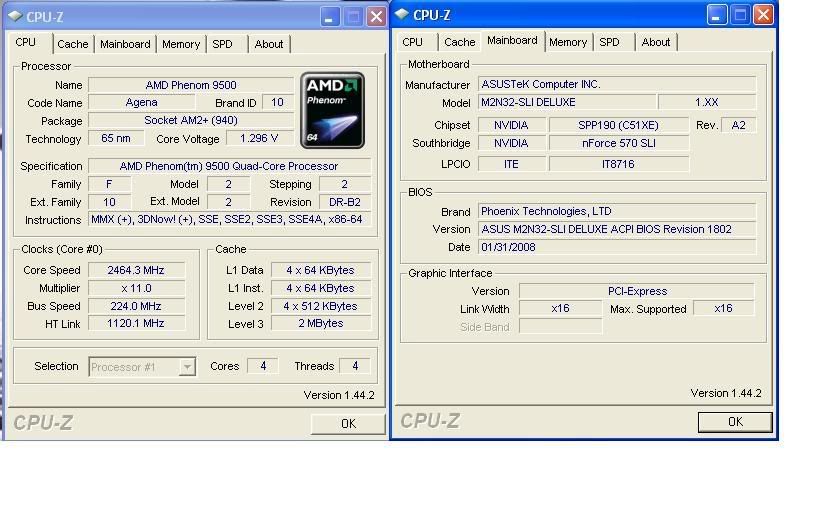840x525 pixels.
Task: Click the x 11.0 multiplier value
Action: pyautogui.click(x=136, y=288)
